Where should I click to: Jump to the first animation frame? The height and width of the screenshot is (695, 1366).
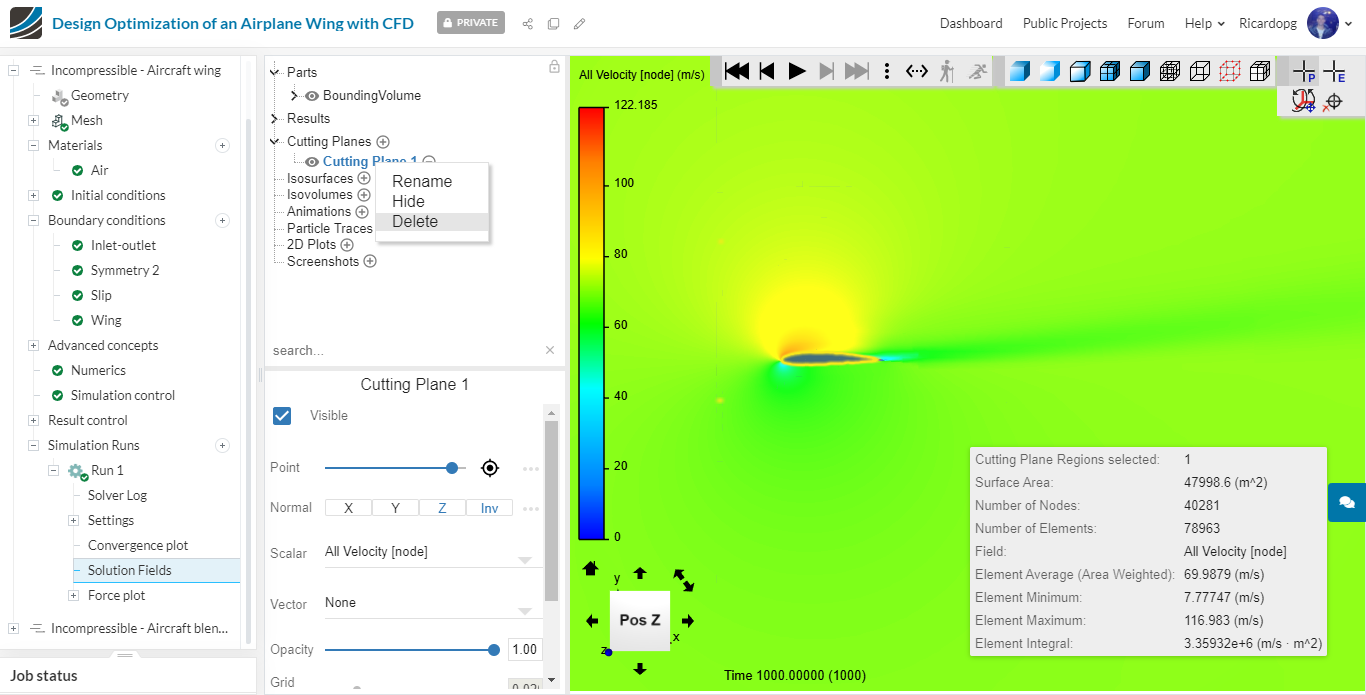coord(737,71)
